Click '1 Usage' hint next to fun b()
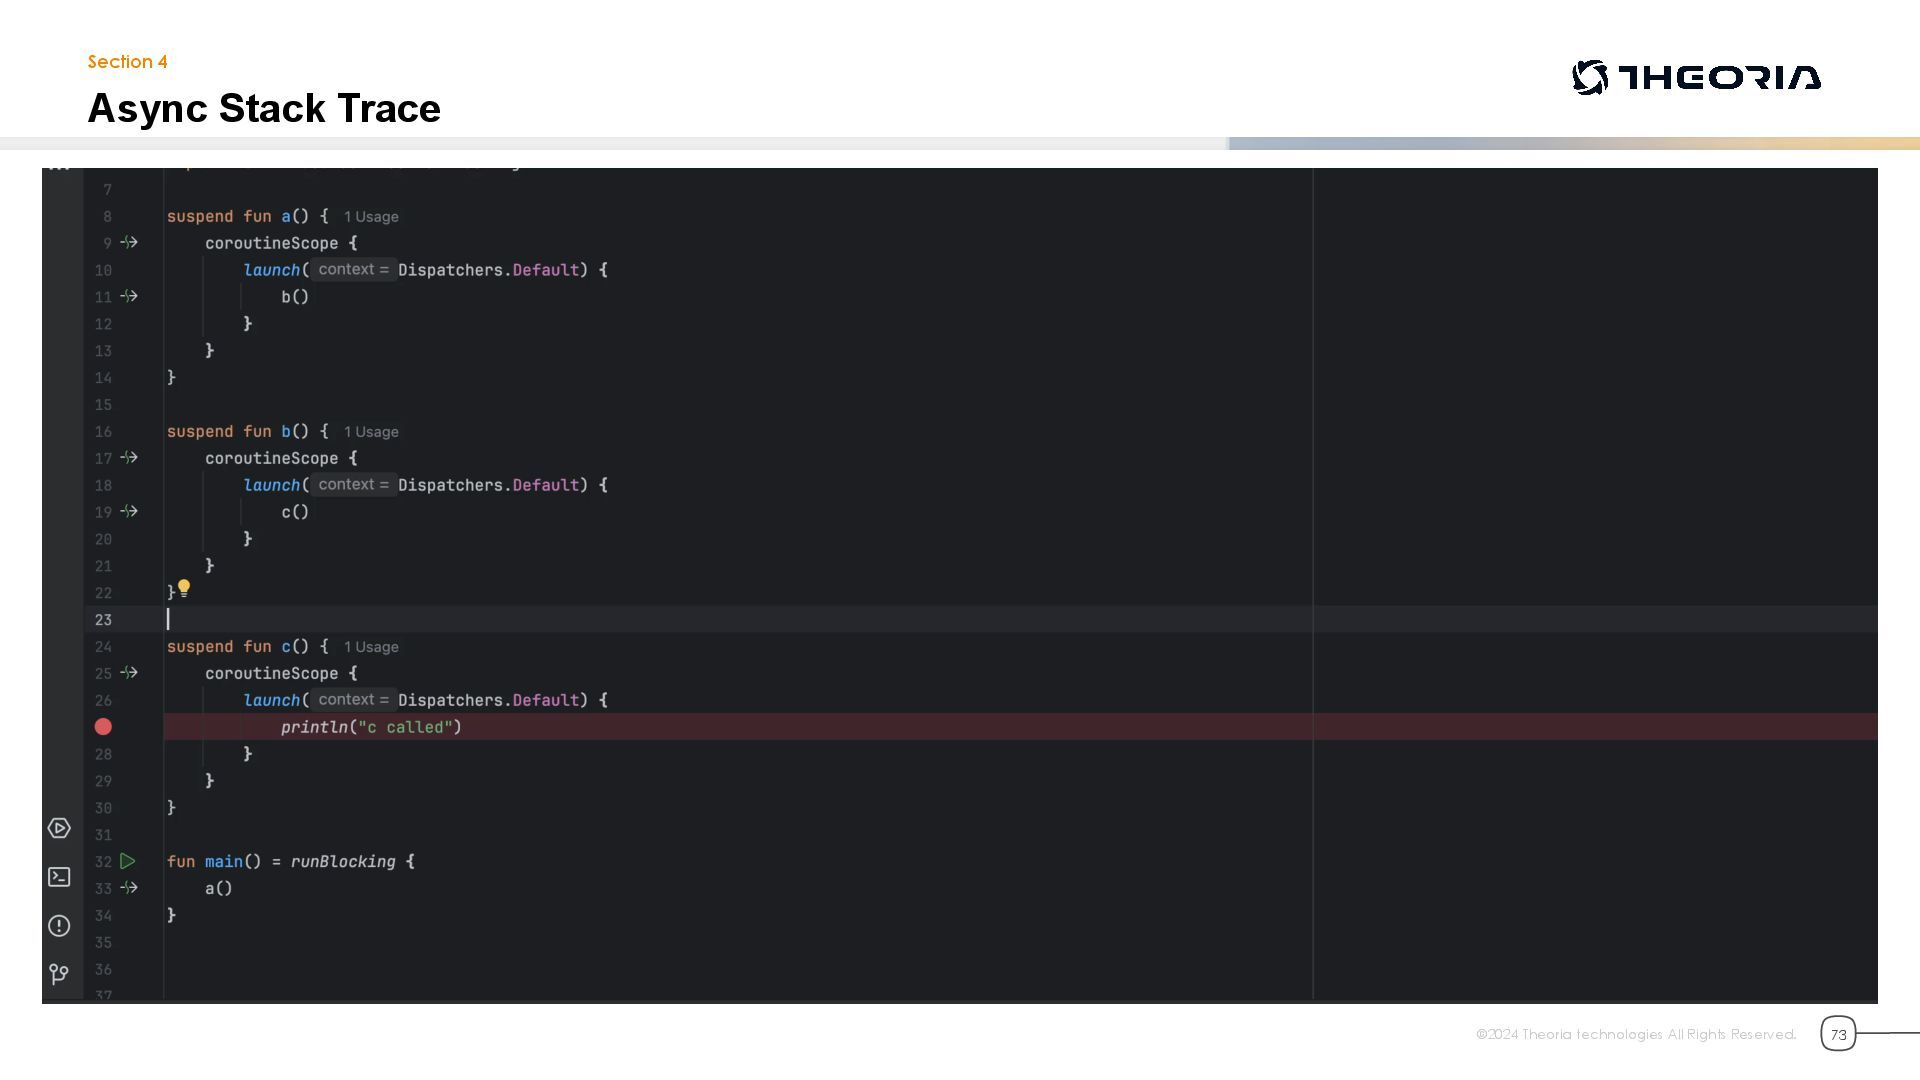Viewport: 1920px width, 1080px height. (371, 432)
